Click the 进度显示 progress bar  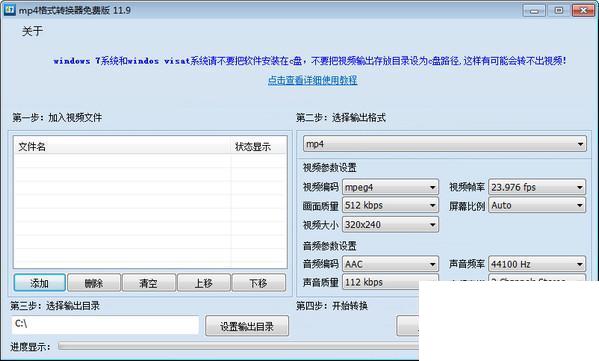238,346
